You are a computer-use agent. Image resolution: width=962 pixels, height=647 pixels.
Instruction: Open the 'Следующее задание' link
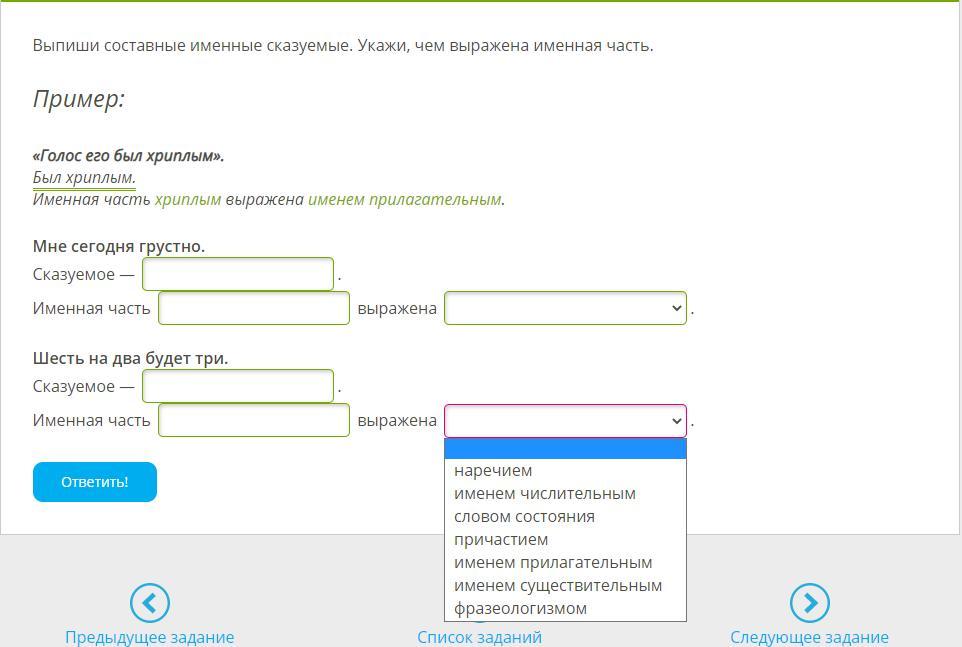[809, 637]
